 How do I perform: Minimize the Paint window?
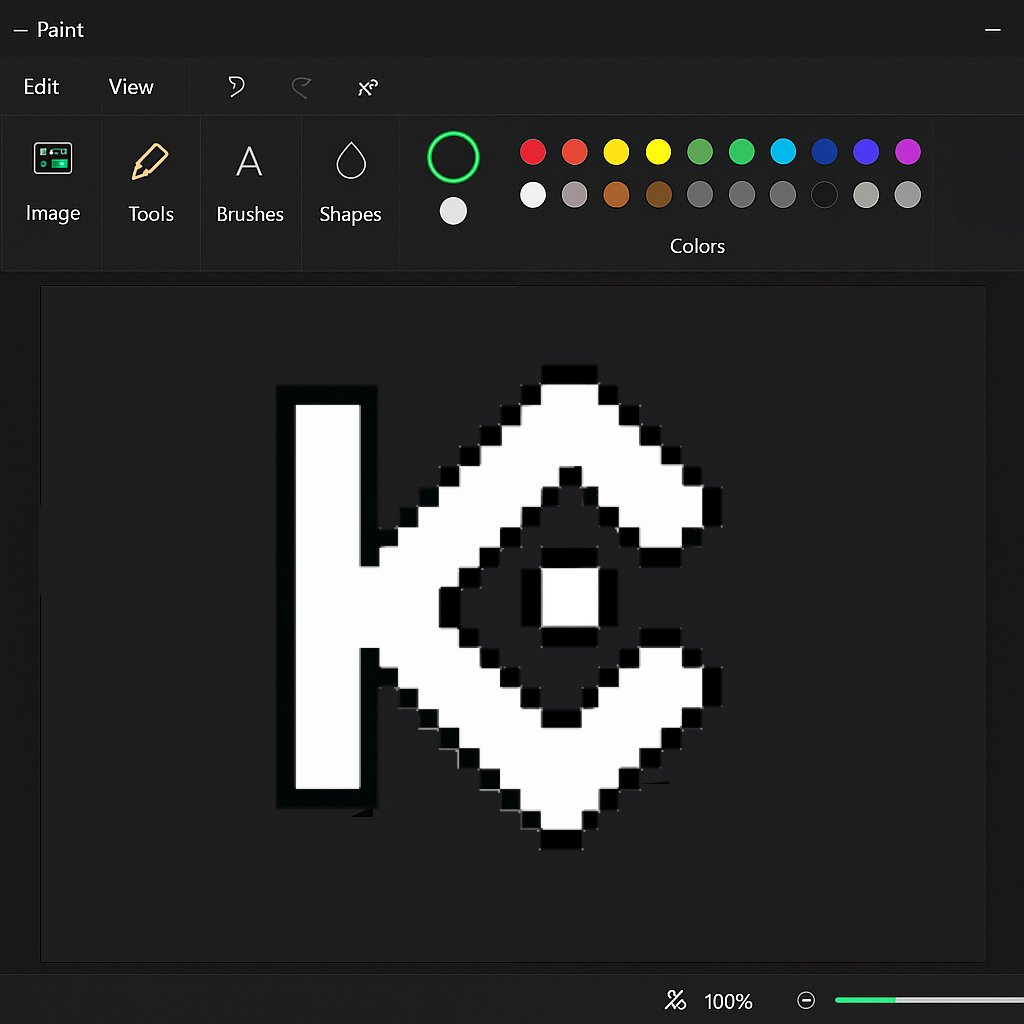993,30
